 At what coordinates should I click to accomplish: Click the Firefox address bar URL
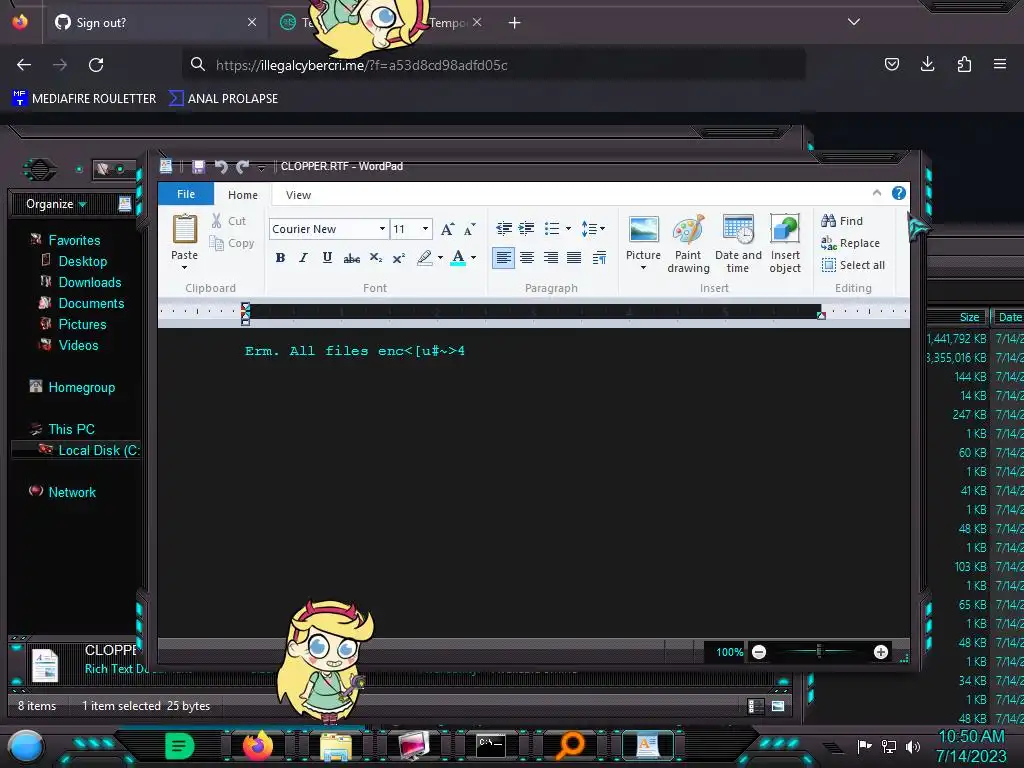coord(361,65)
